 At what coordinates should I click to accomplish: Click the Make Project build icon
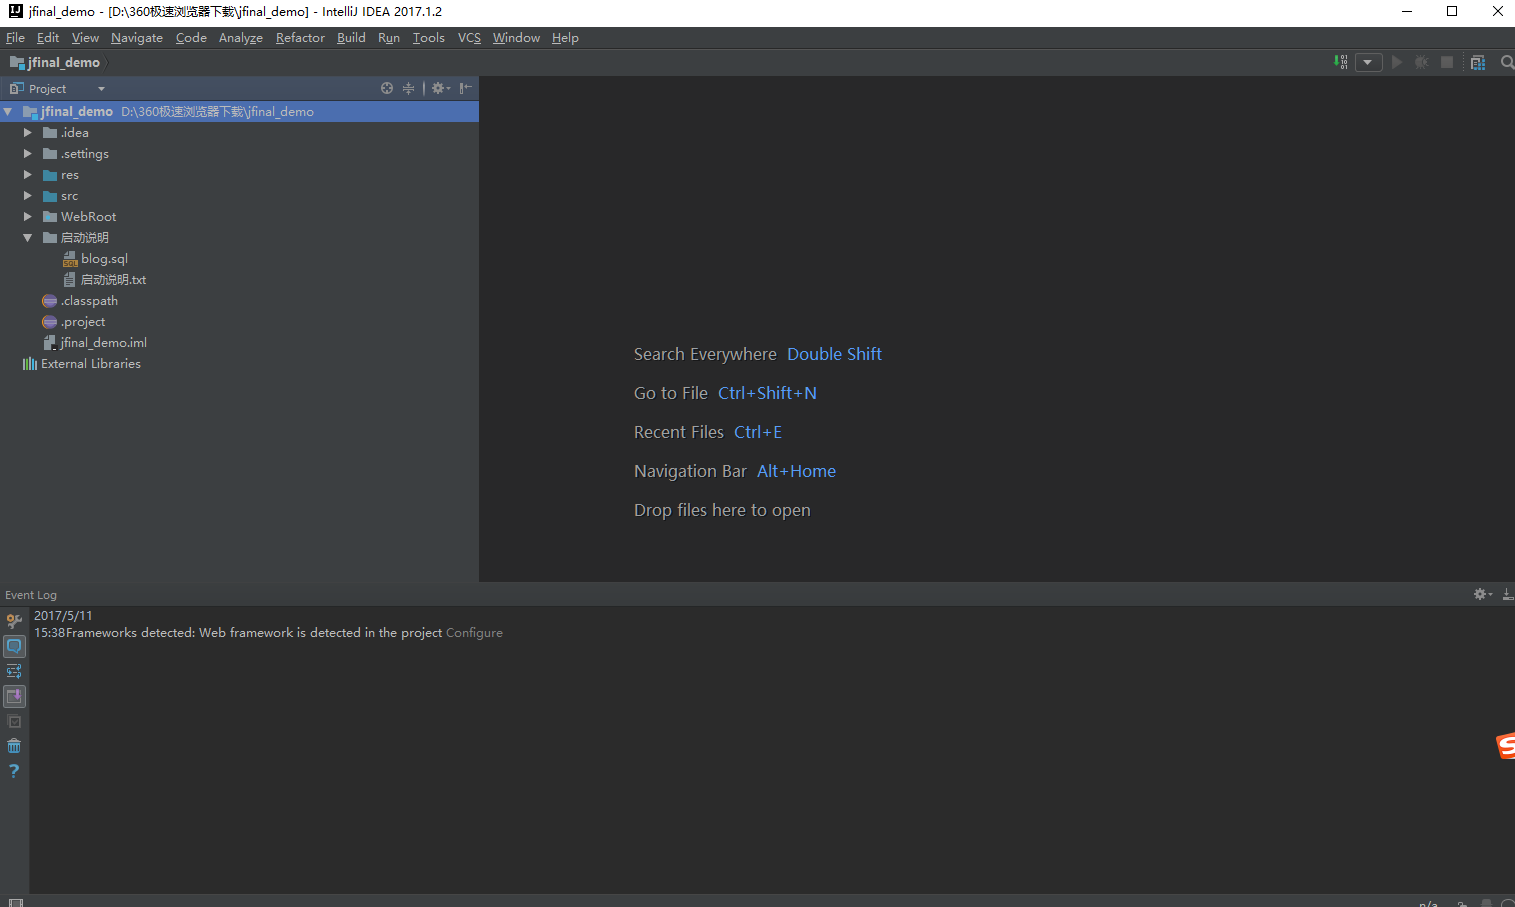point(1341,62)
